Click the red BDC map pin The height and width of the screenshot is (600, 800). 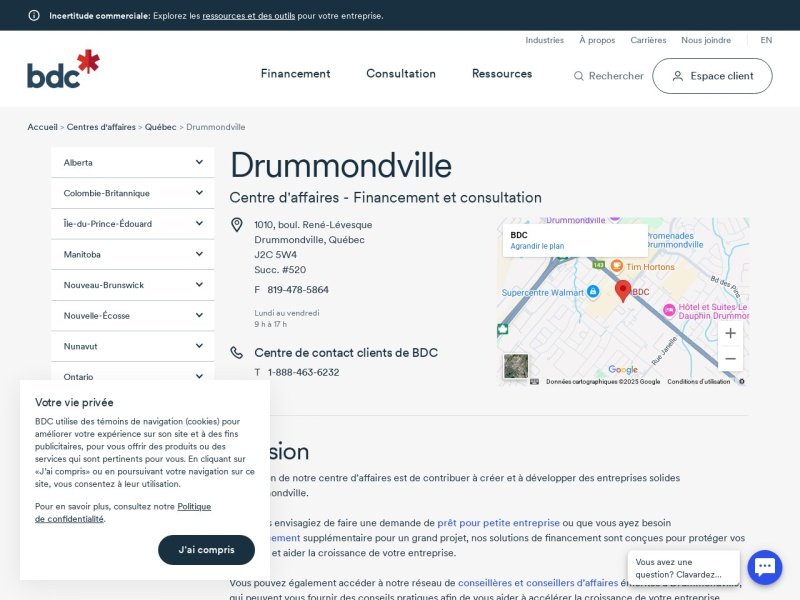click(x=622, y=291)
